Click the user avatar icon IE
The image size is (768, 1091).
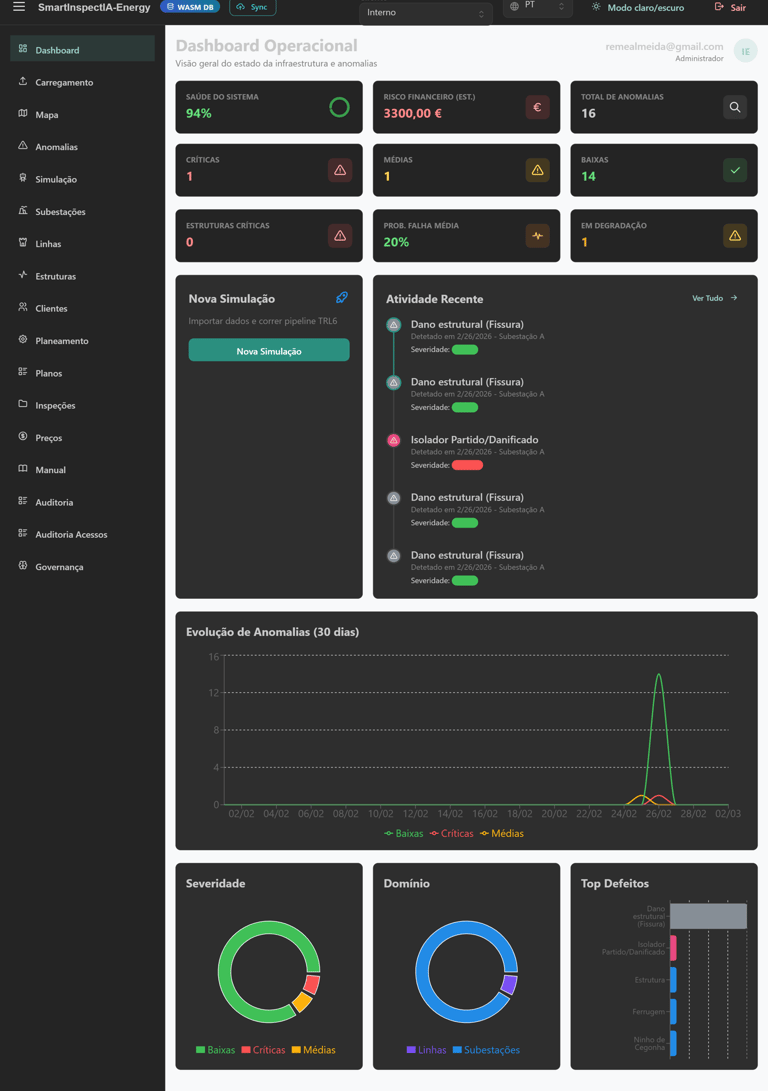click(x=745, y=51)
